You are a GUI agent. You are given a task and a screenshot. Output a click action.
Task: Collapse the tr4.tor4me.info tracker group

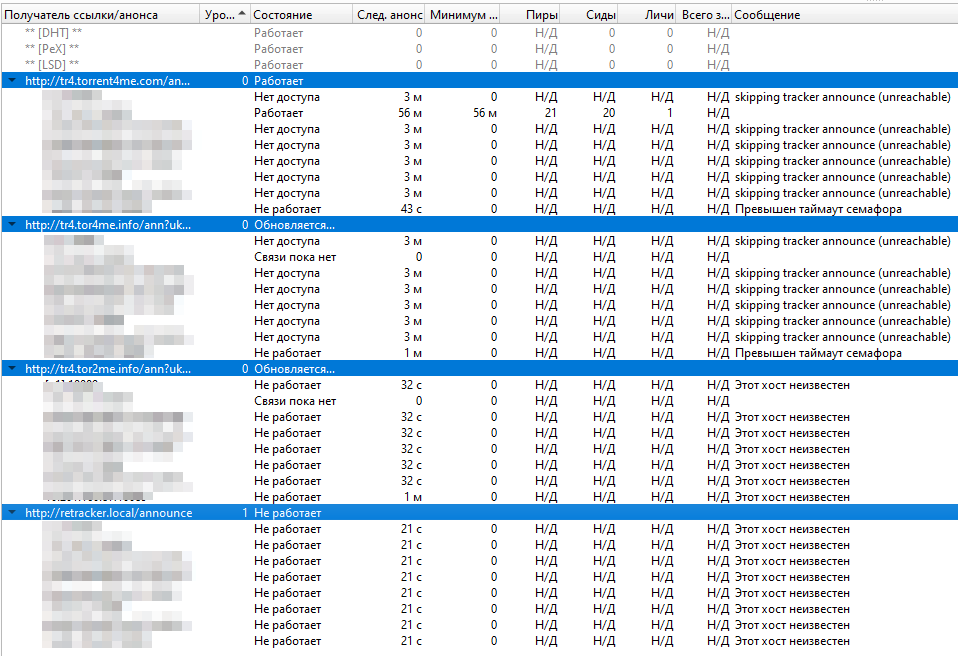click(x=11, y=225)
